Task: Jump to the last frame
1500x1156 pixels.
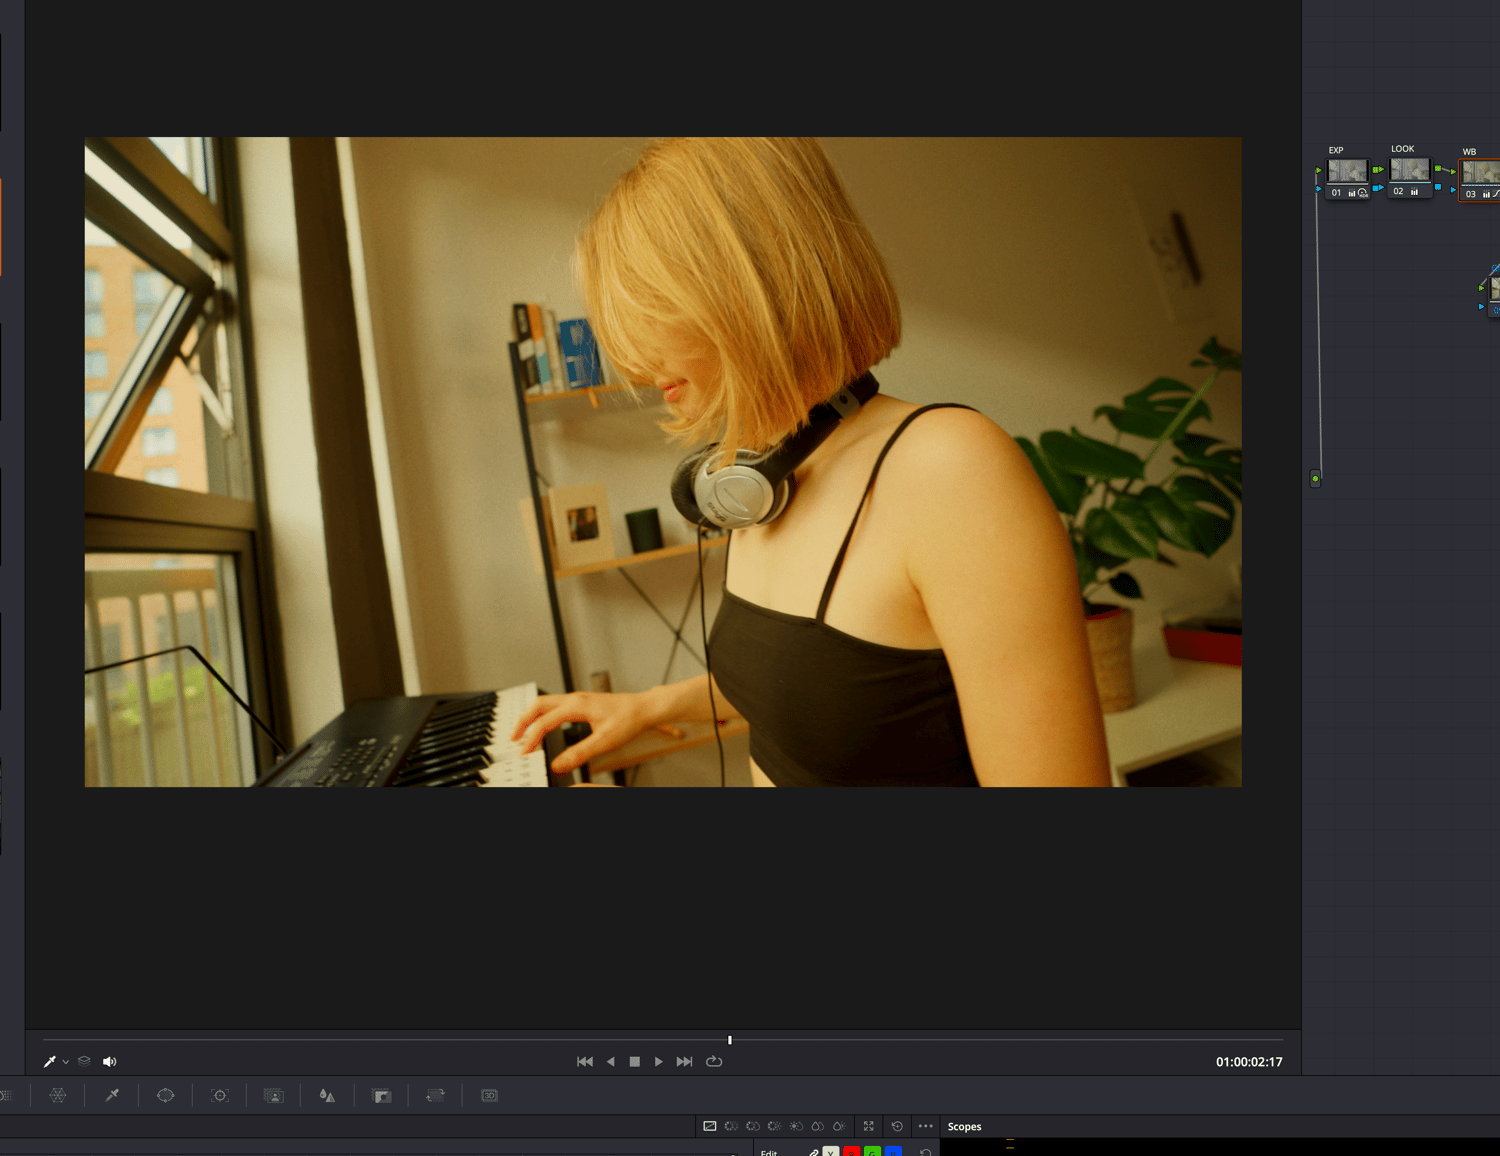Action: (x=684, y=1061)
